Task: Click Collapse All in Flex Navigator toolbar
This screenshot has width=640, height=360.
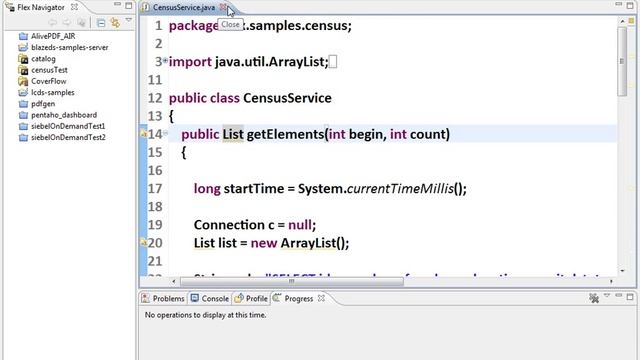Action: pos(101,23)
